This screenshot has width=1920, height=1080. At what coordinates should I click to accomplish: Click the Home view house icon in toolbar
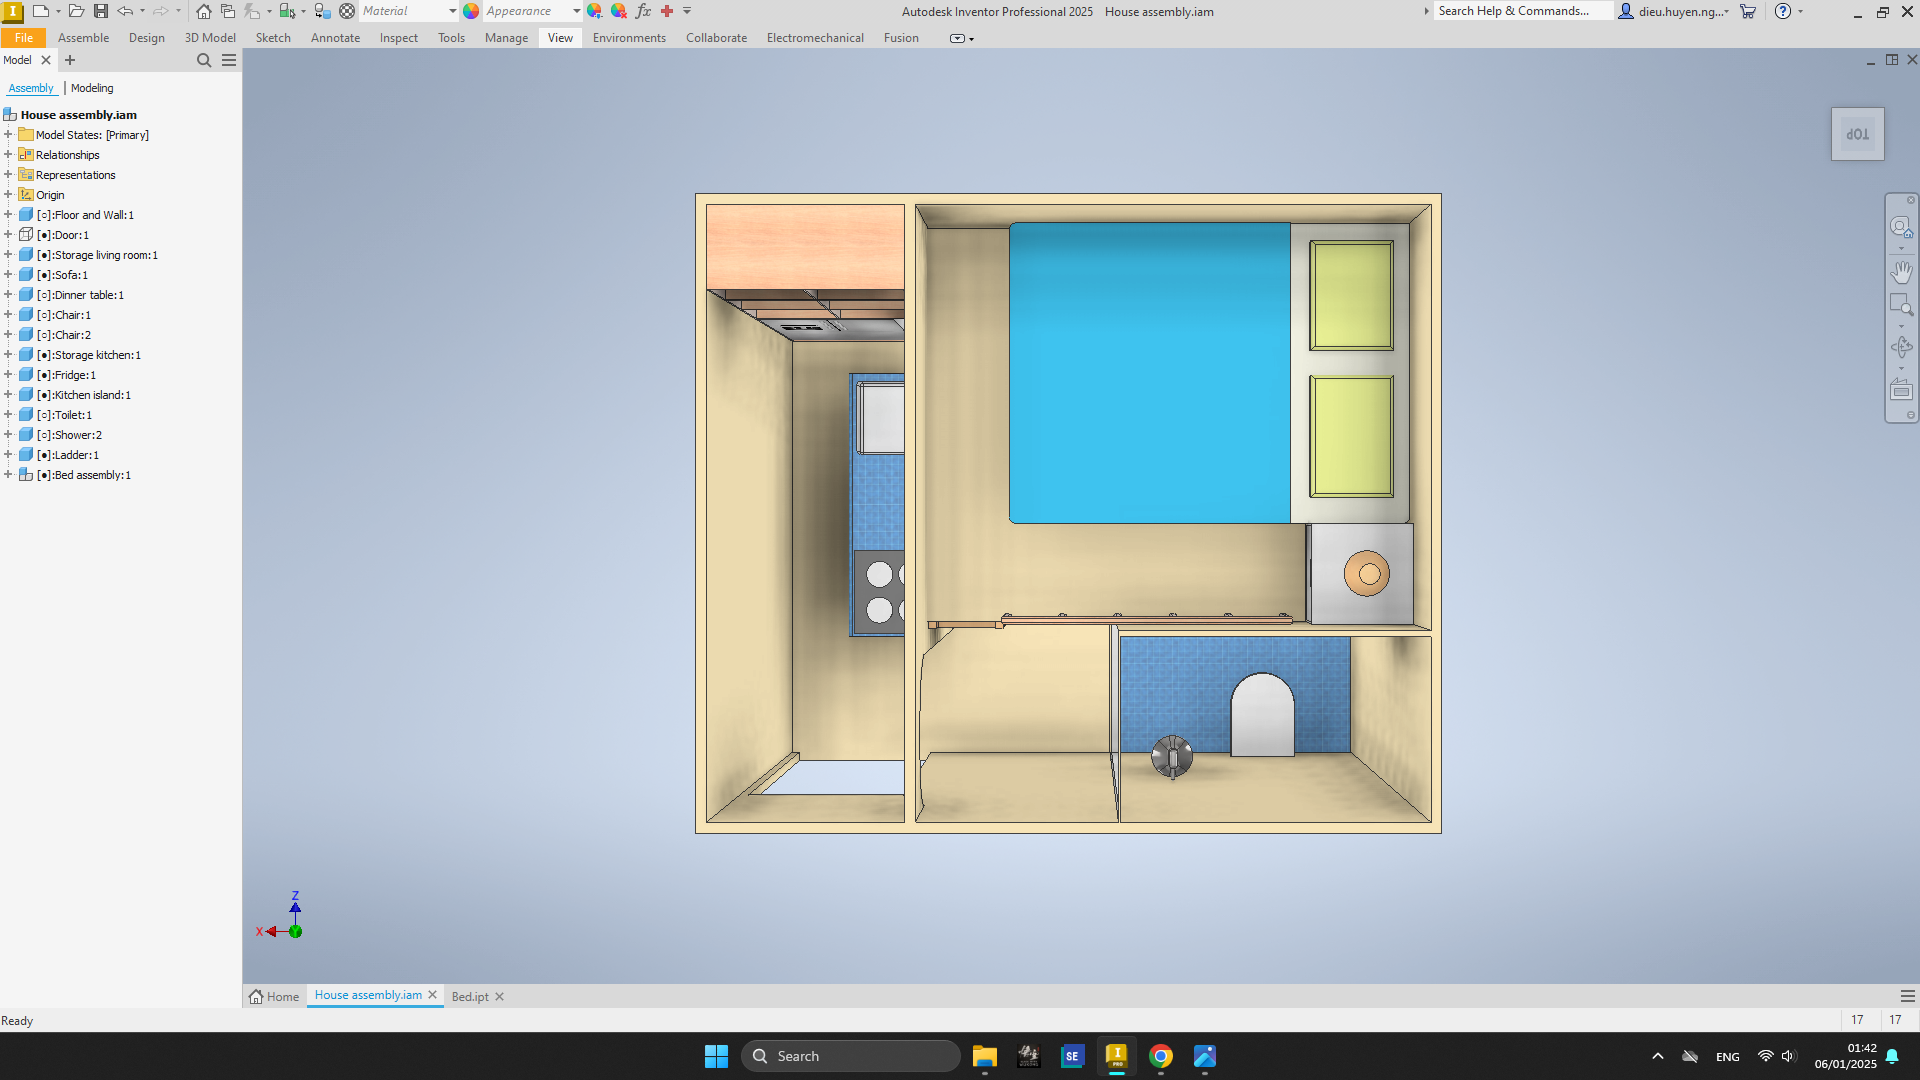coord(204,11)
